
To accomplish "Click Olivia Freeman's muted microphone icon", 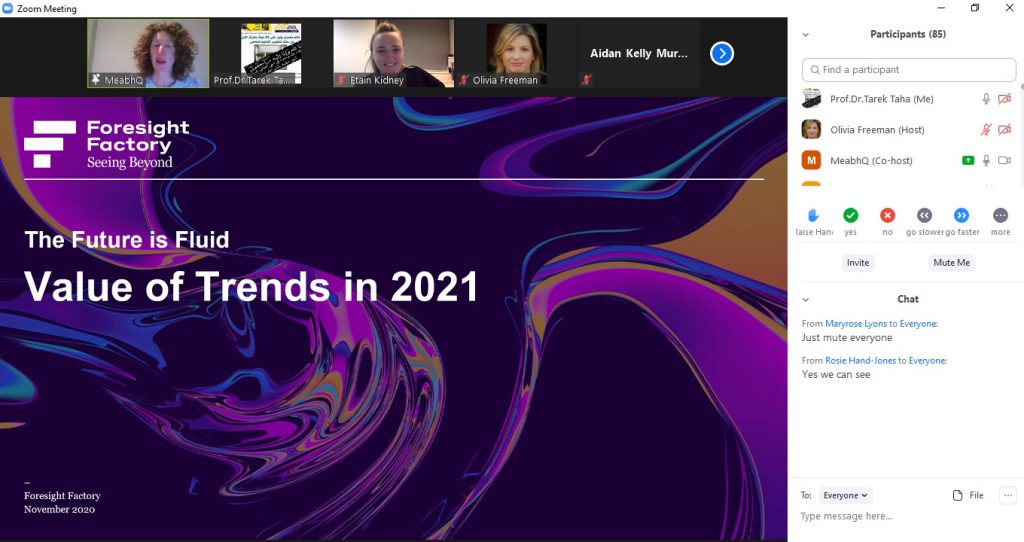I will tap(986, 129).
